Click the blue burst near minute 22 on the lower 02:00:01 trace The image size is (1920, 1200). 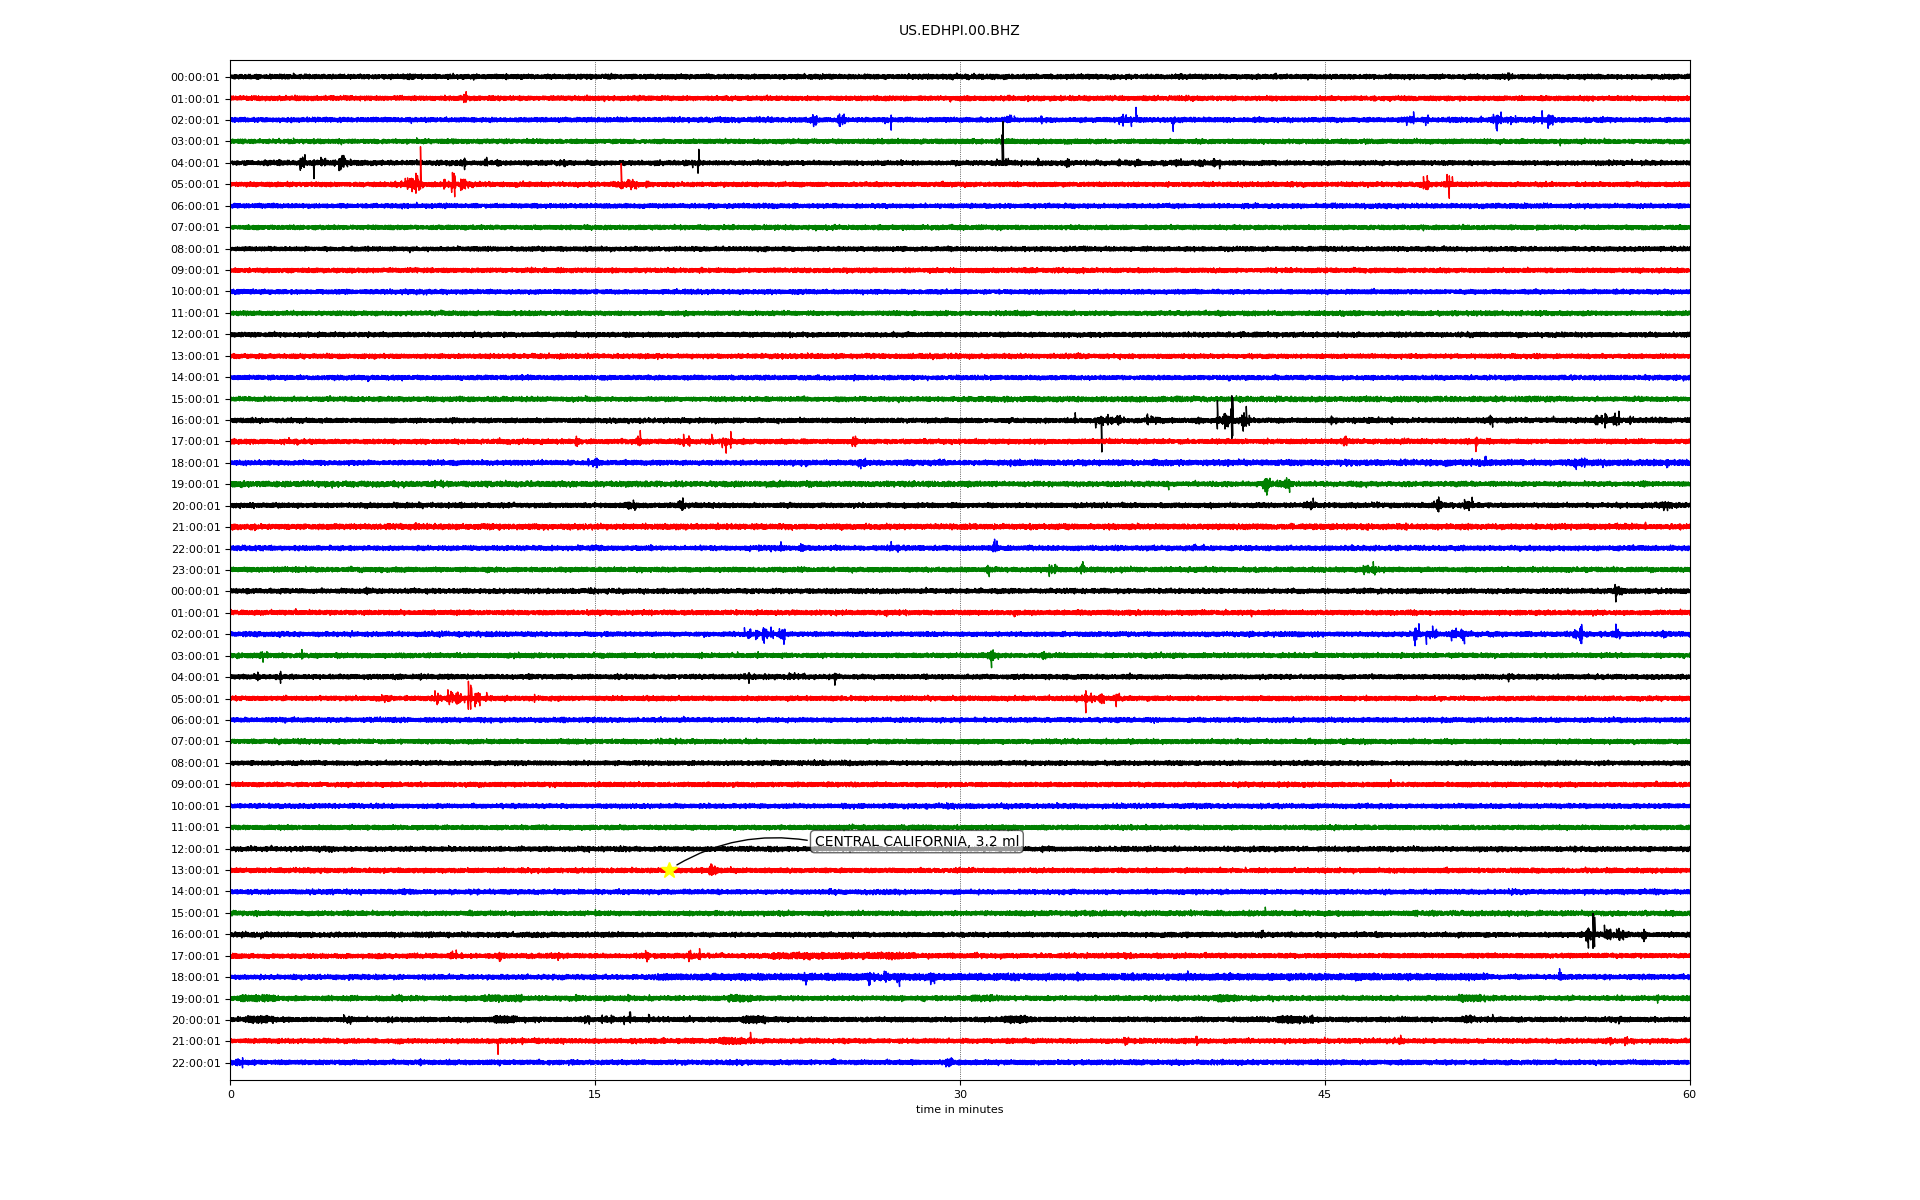[766, 634]
